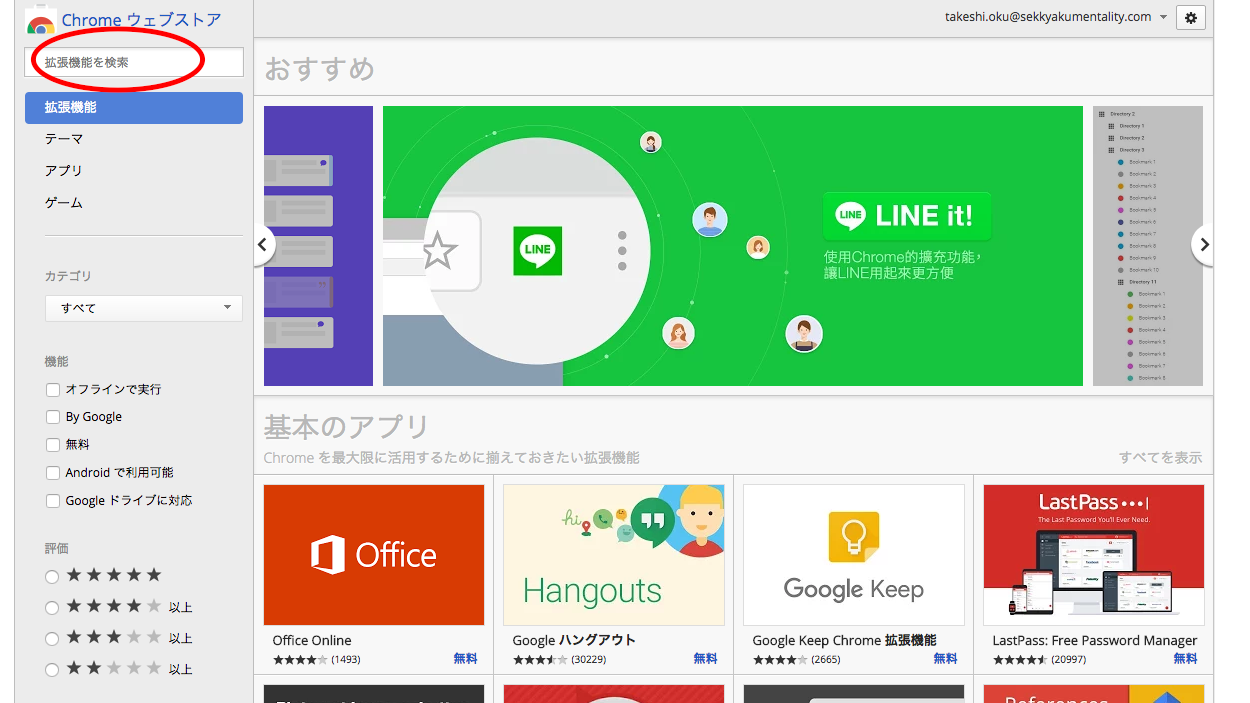The image size is (1250, 703).
Task: Click 無料 under Office Online
Action: [x=466, y=659]
